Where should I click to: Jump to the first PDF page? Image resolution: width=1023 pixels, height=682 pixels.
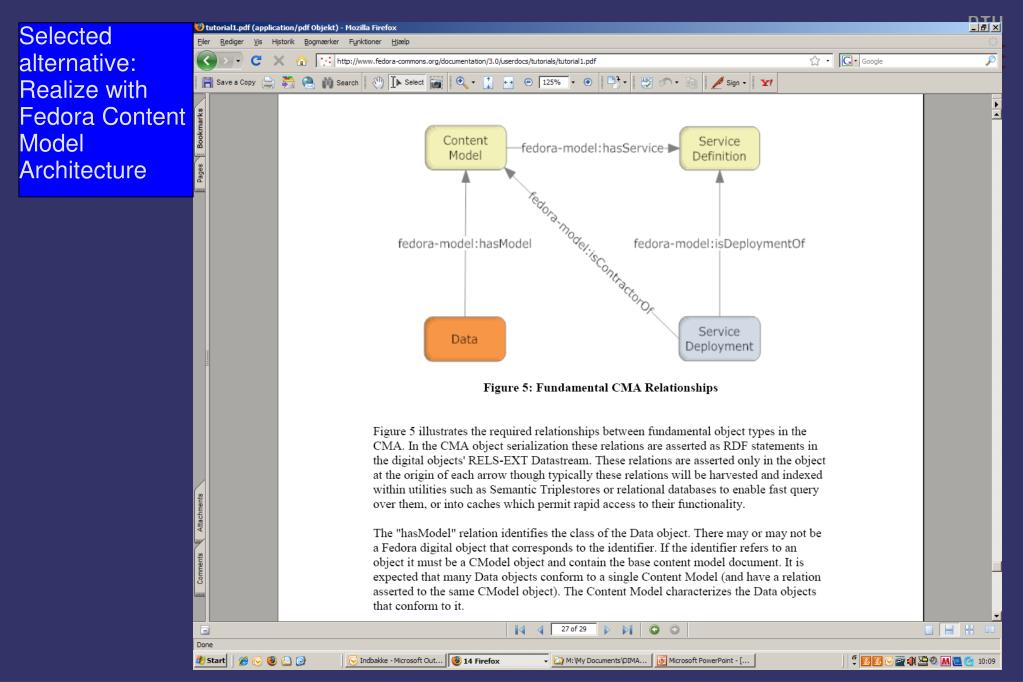(520, 630)
